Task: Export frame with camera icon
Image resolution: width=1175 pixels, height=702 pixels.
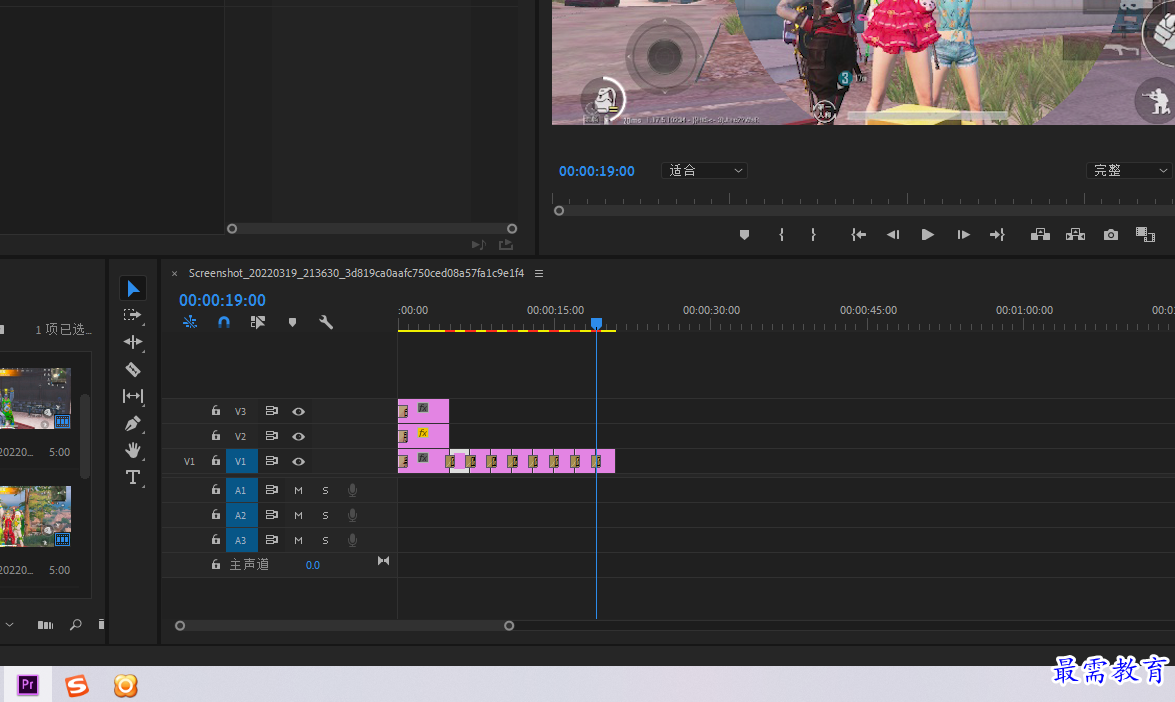Action: click(1111, 235)
